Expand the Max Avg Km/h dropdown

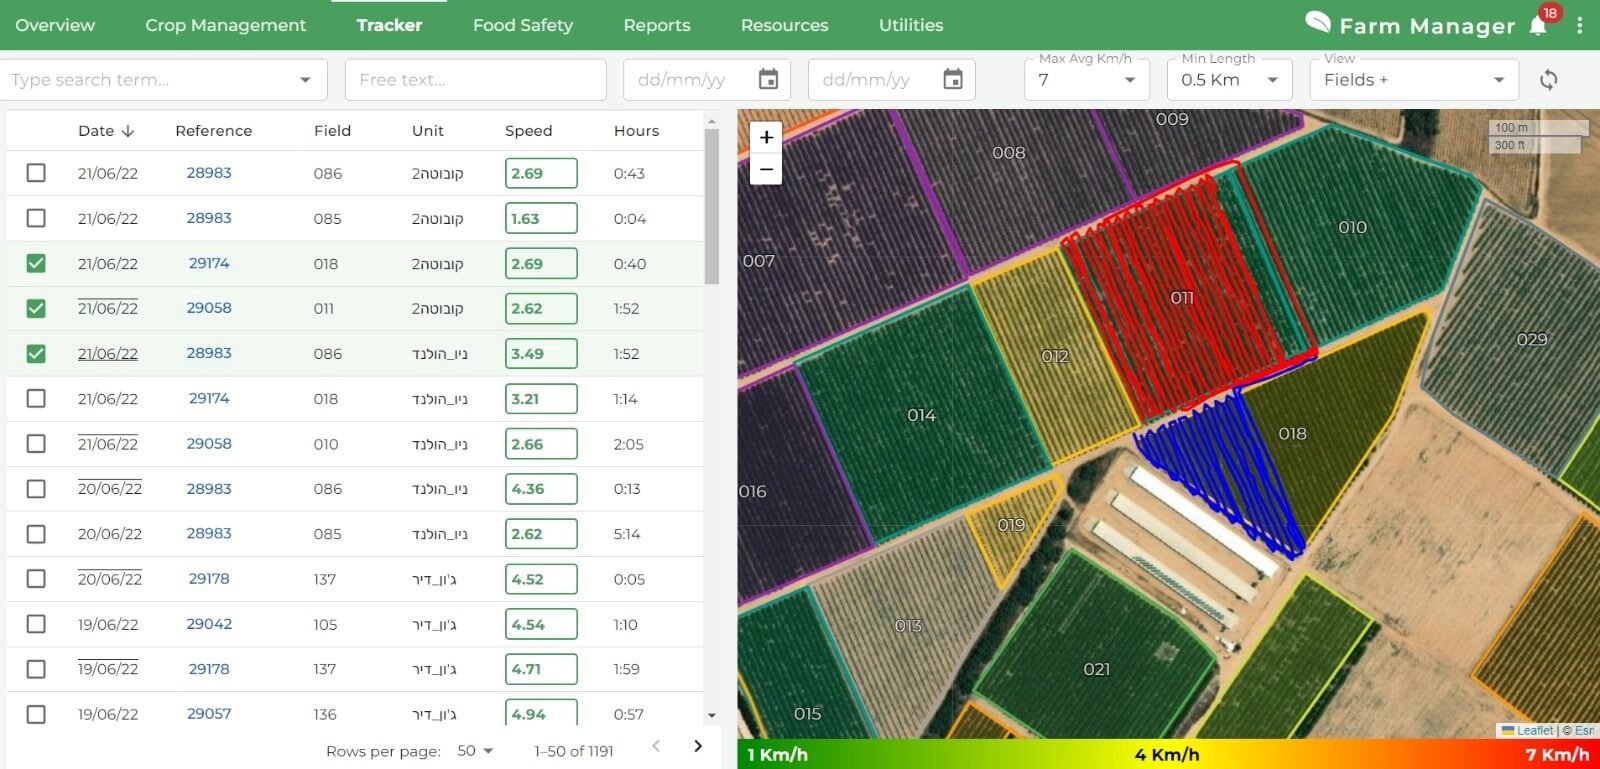point(1129,80)
